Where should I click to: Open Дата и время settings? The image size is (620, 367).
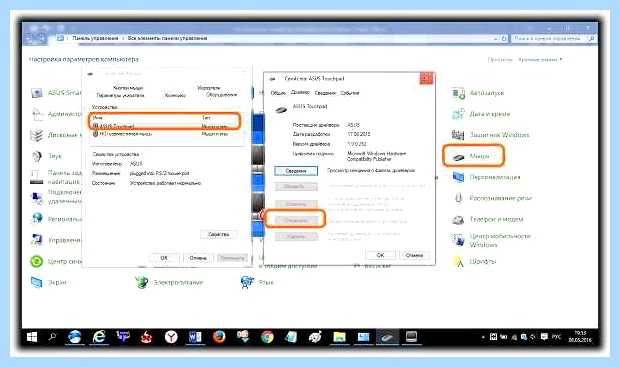481,114
